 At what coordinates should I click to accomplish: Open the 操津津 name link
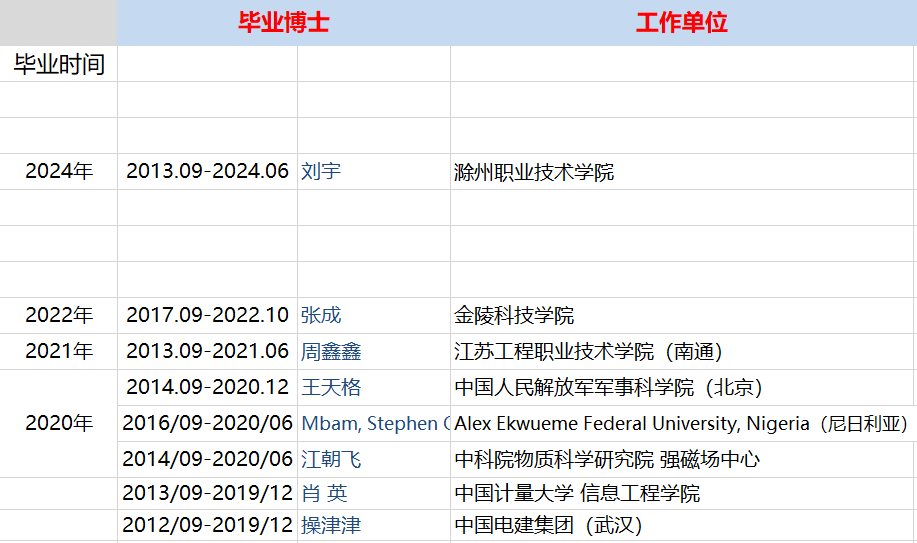331,526
